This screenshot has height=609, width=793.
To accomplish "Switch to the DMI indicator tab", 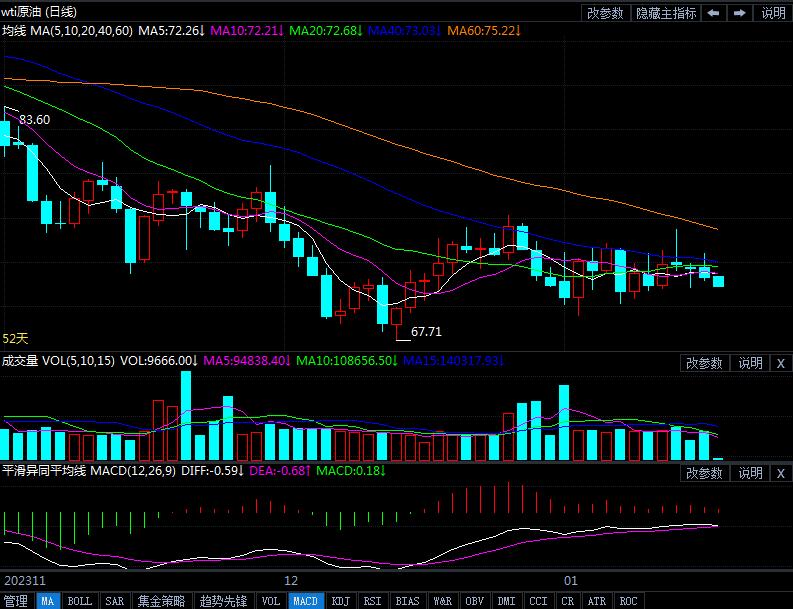I will [506, 601].
